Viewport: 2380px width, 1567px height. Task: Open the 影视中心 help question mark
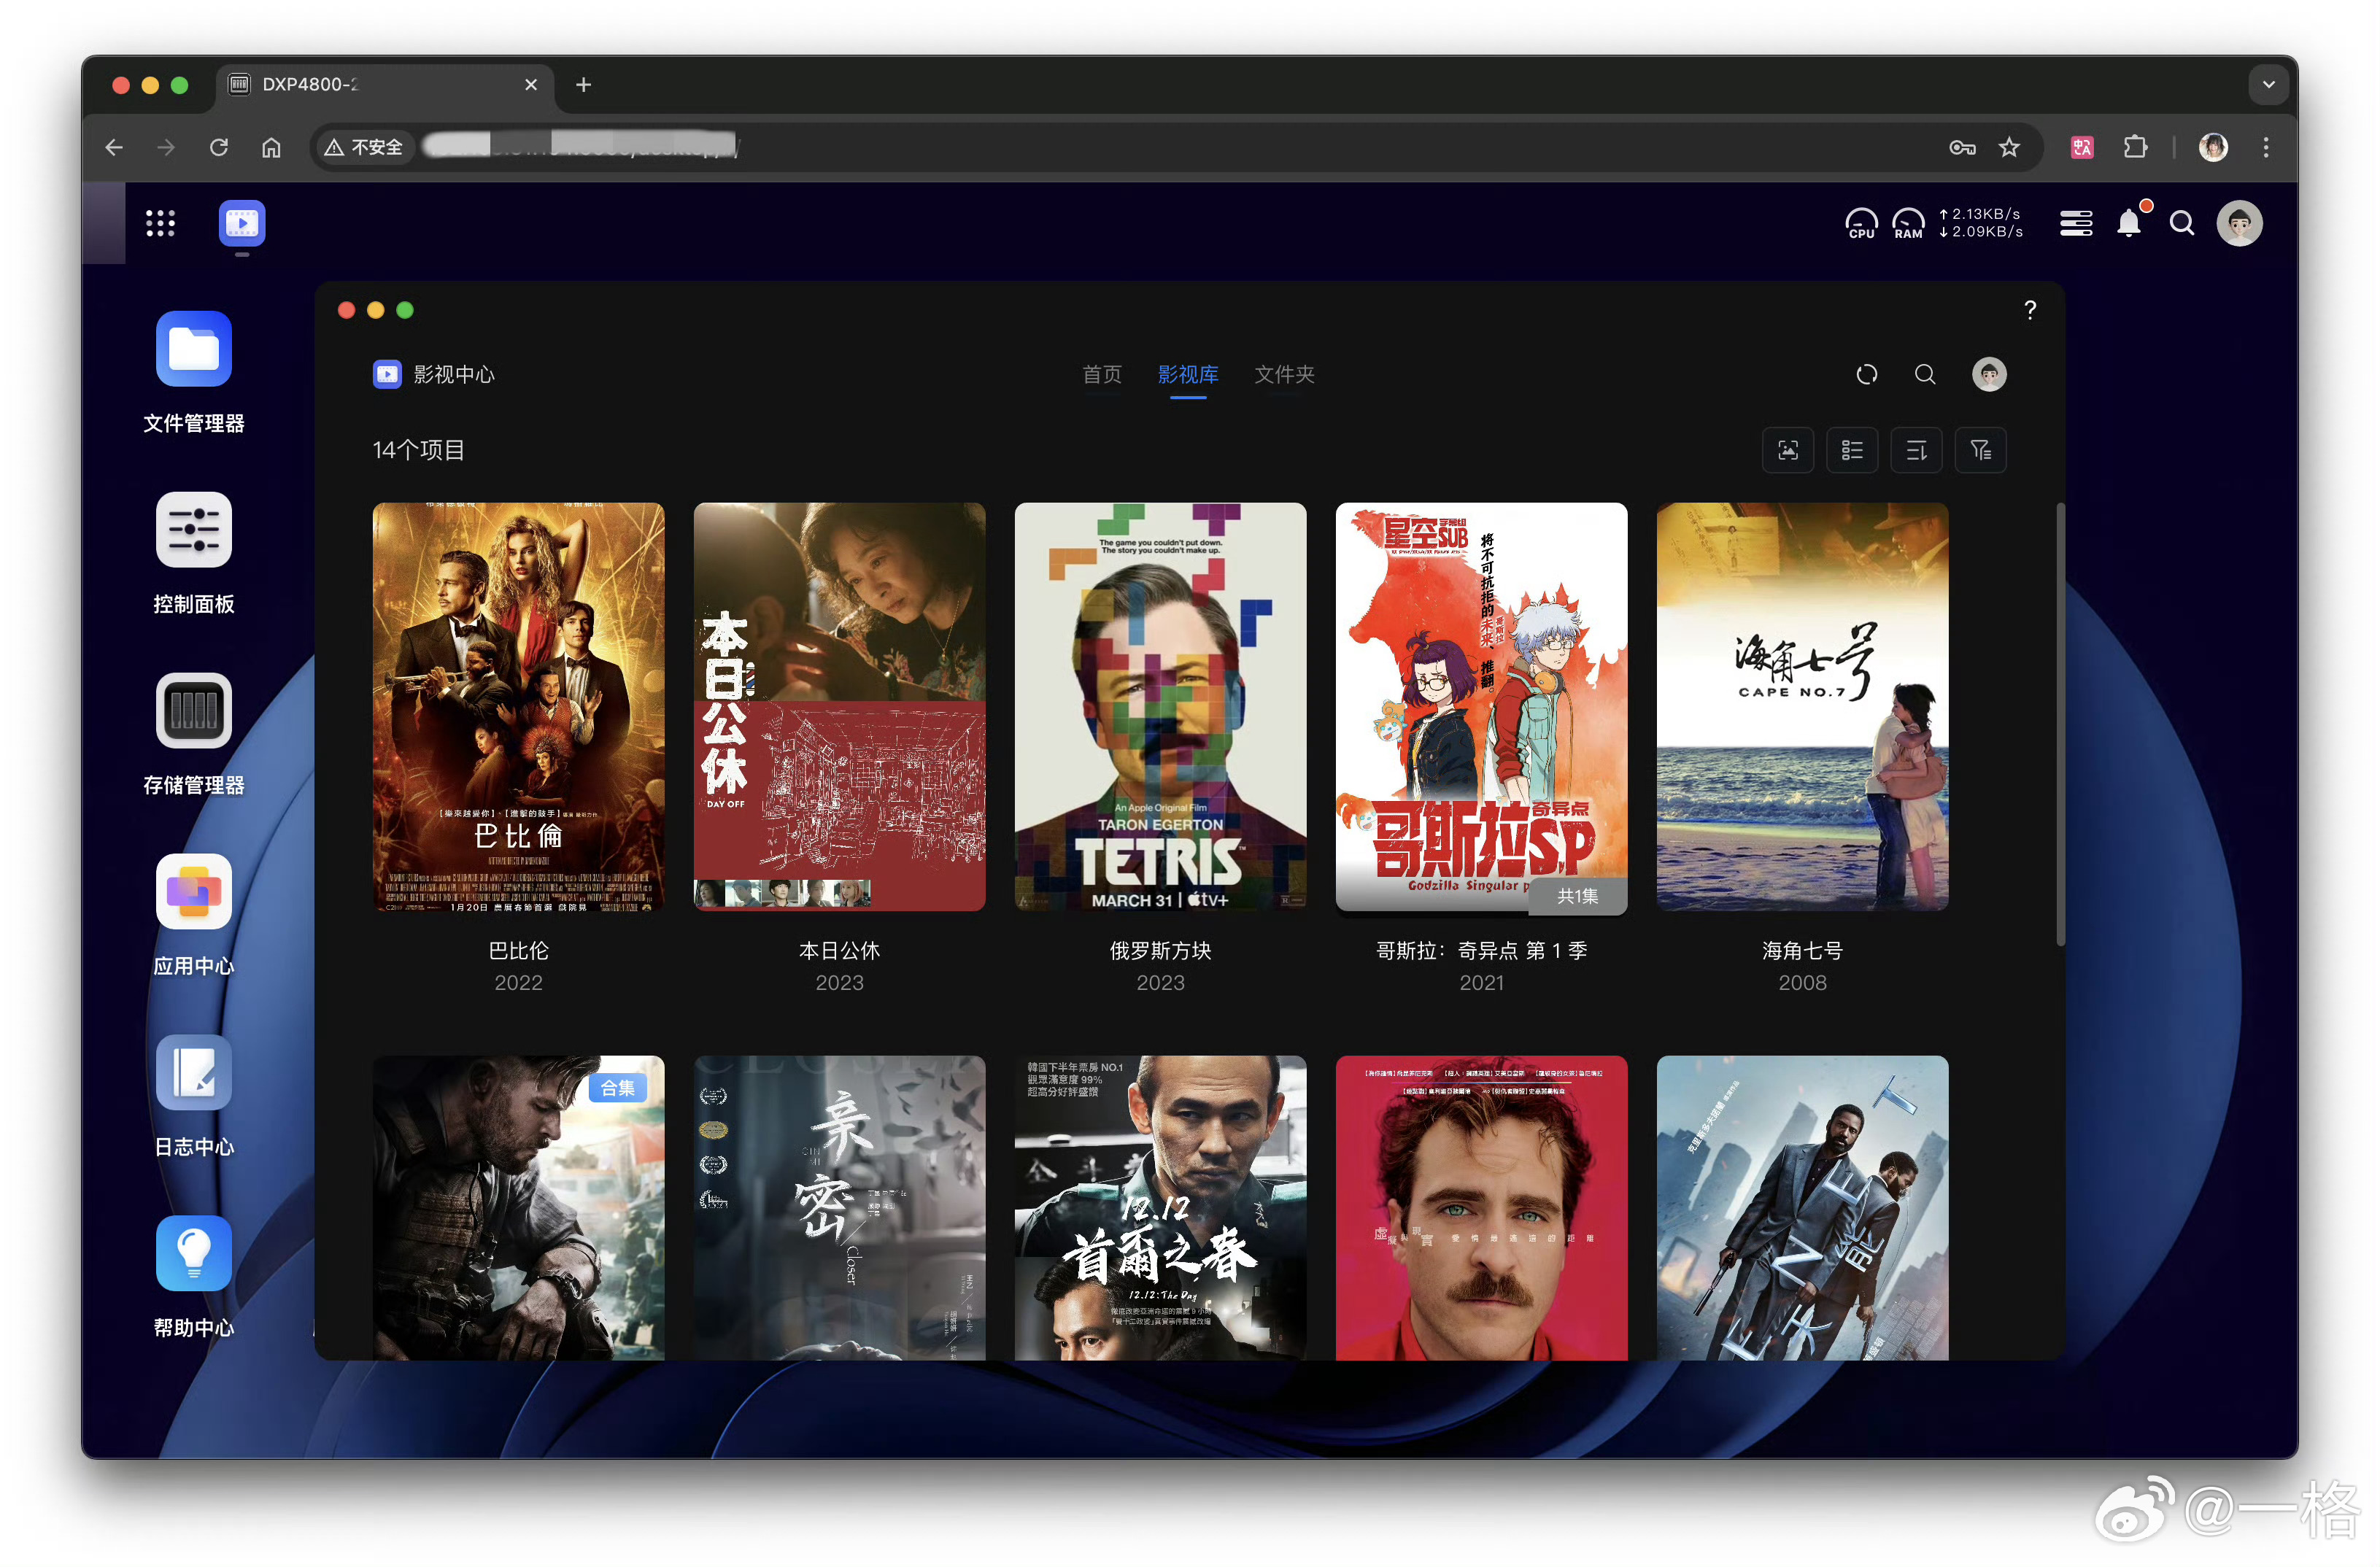click(x=2030, y=310)
